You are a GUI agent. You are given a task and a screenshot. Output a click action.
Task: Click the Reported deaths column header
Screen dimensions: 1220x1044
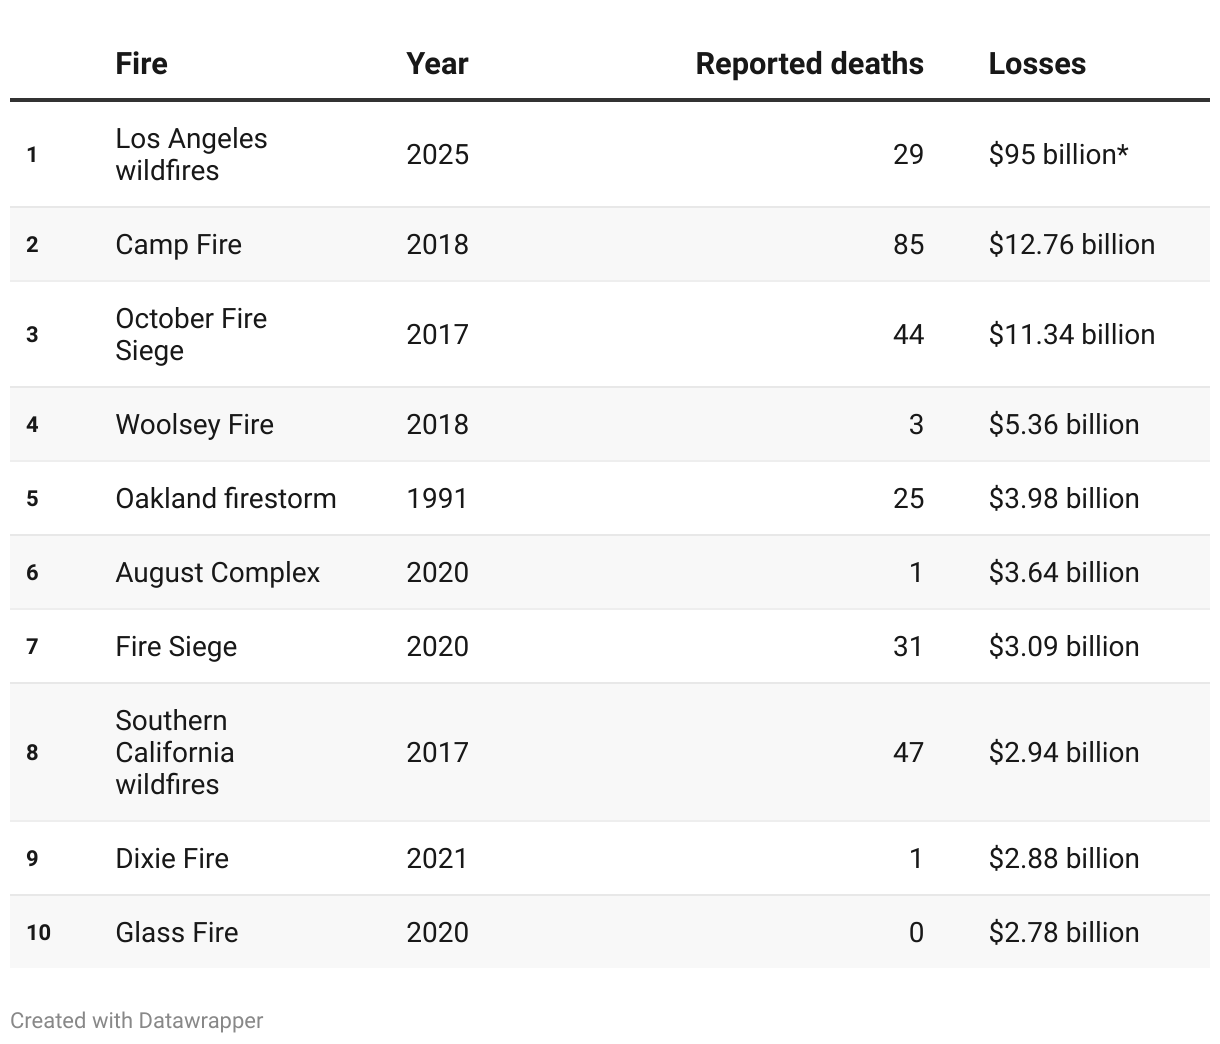(x=809, y=64)
